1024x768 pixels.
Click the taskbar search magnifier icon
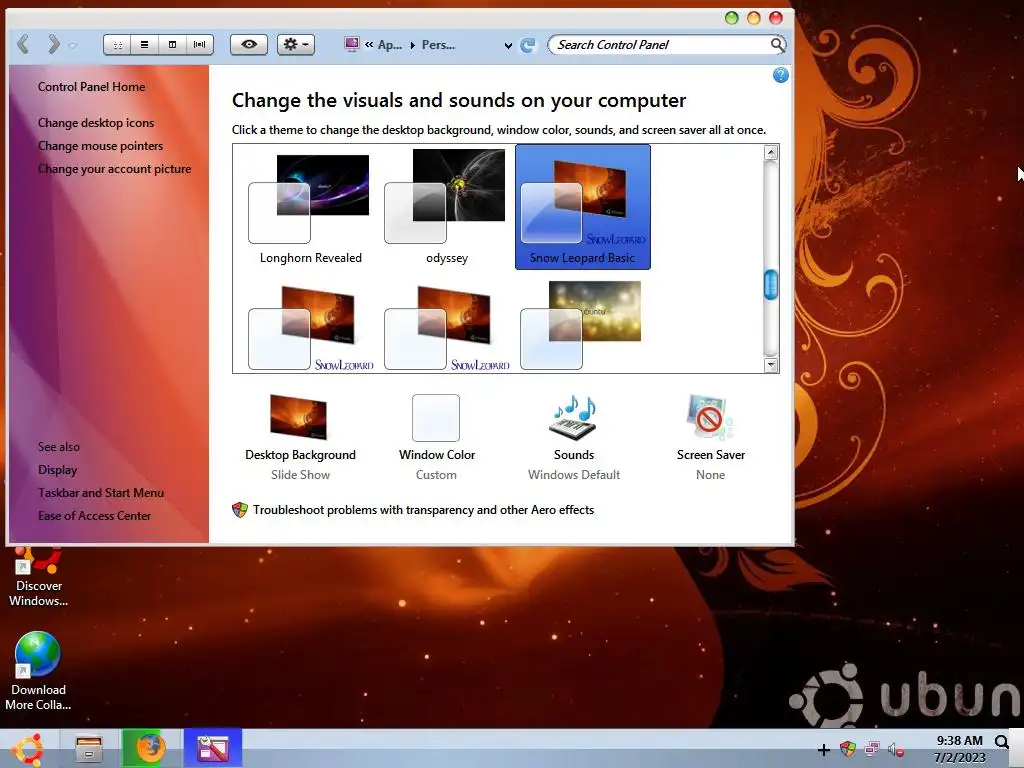(x=1001, y=742)
